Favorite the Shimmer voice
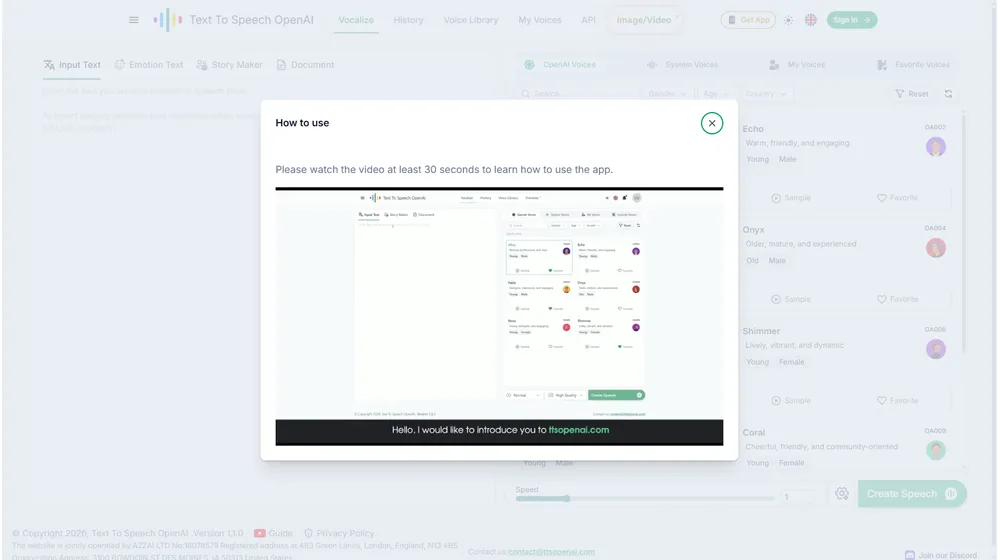1000x560 pixels. (897, 401)
